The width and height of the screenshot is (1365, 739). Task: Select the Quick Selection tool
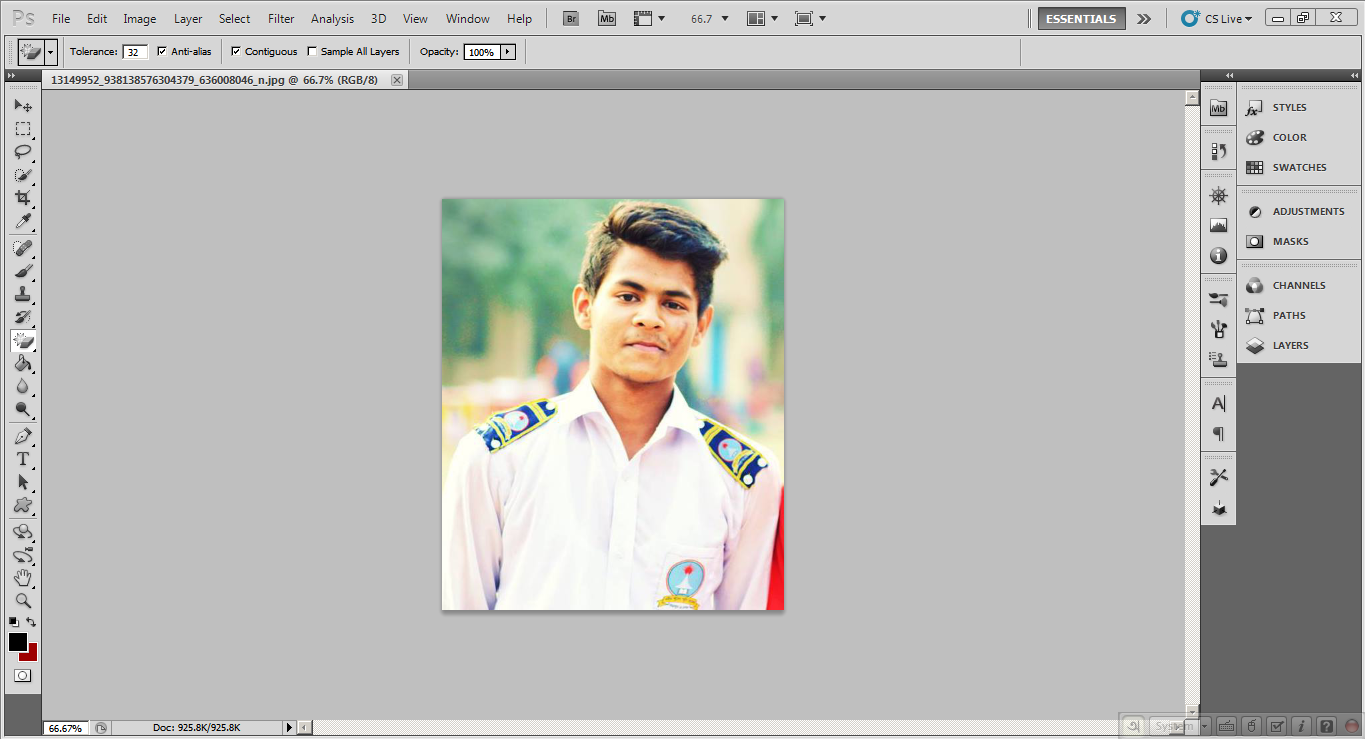(x=23, y=175)
